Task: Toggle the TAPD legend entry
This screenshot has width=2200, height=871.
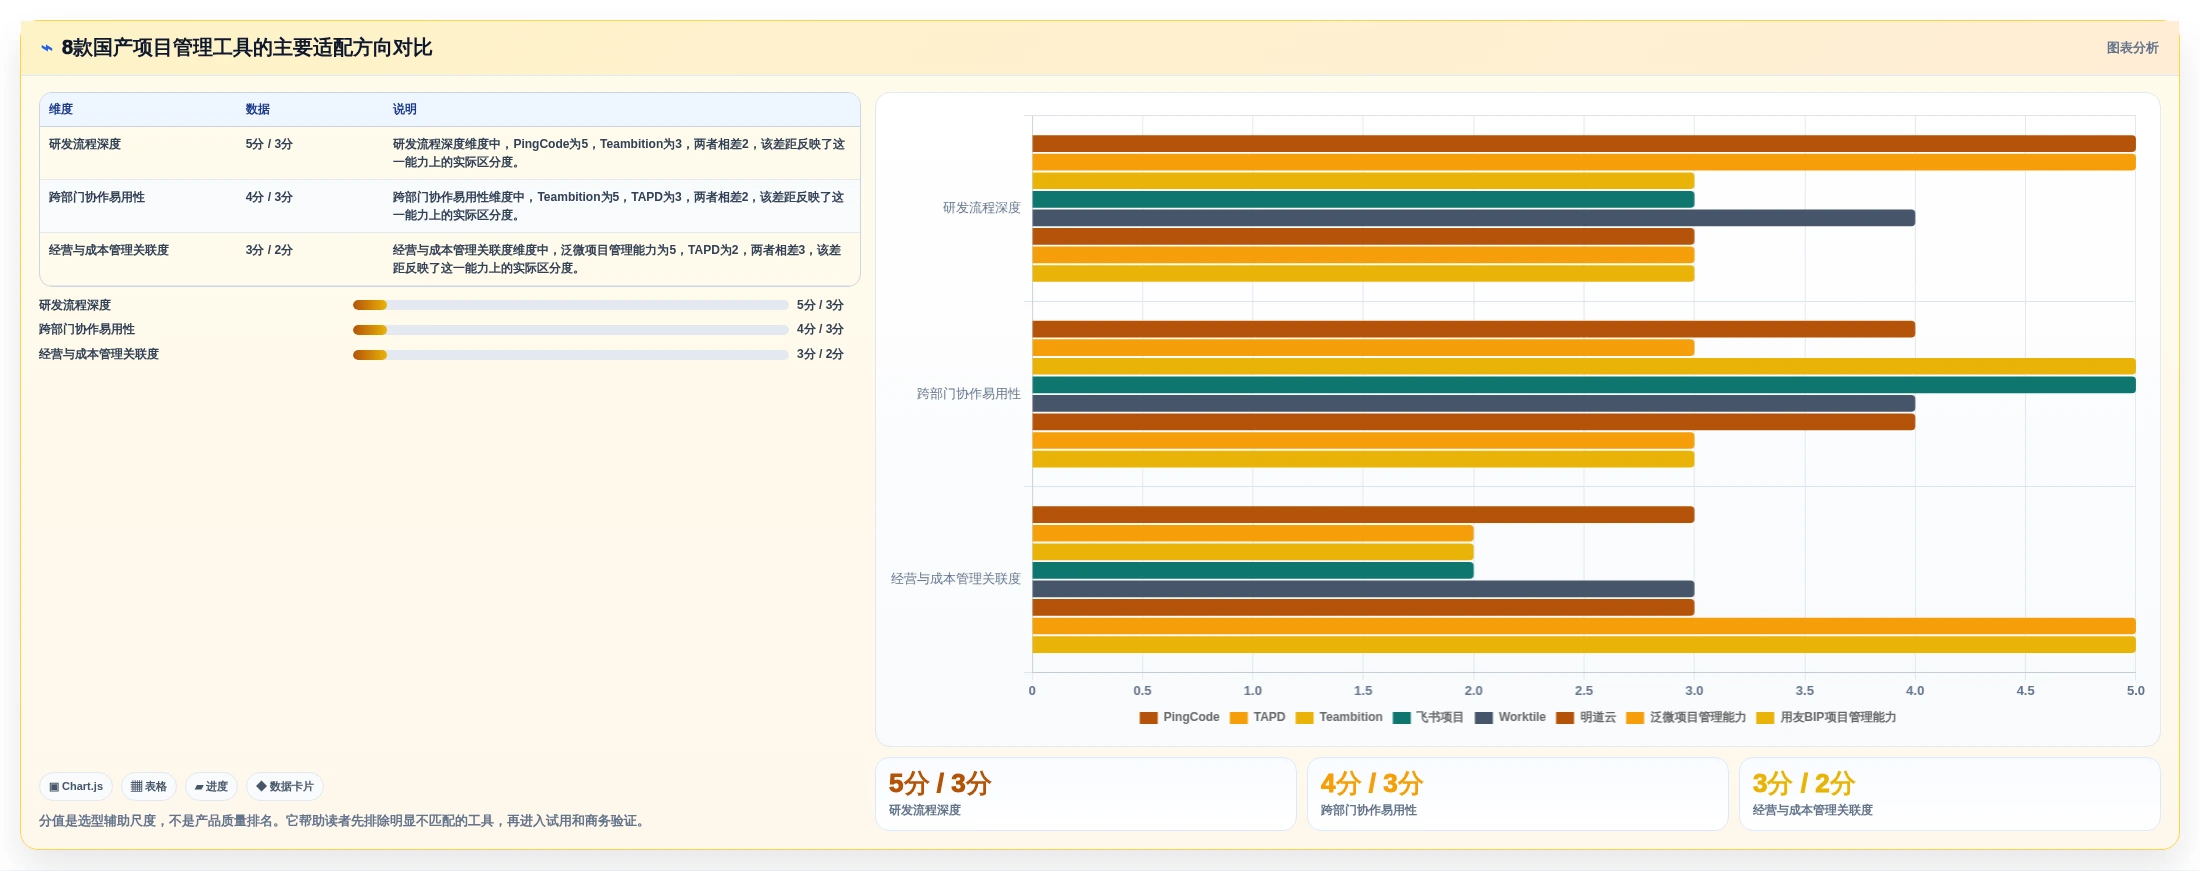Action: 1257,717
